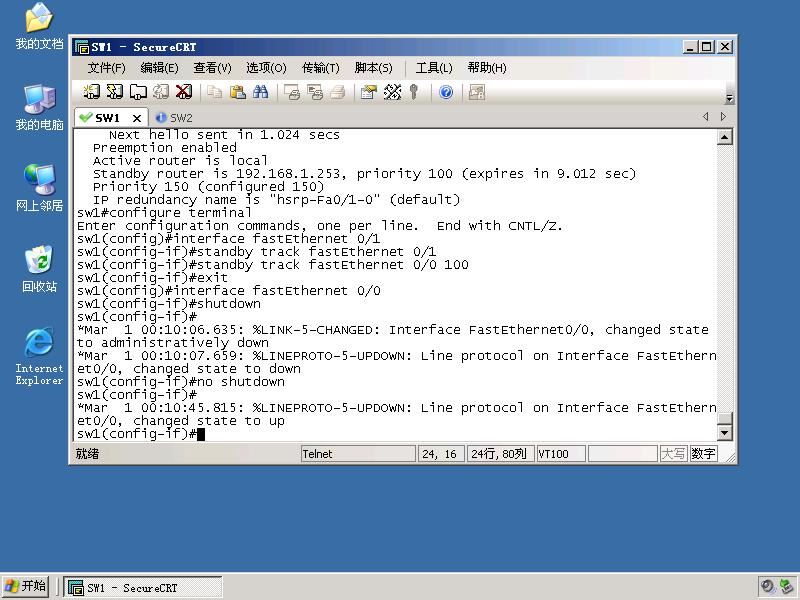Image resolution: width=800 pixels, height=600 pixels.
Task: Open 我的电脑 desktop icon
Action: click(39, 108)
